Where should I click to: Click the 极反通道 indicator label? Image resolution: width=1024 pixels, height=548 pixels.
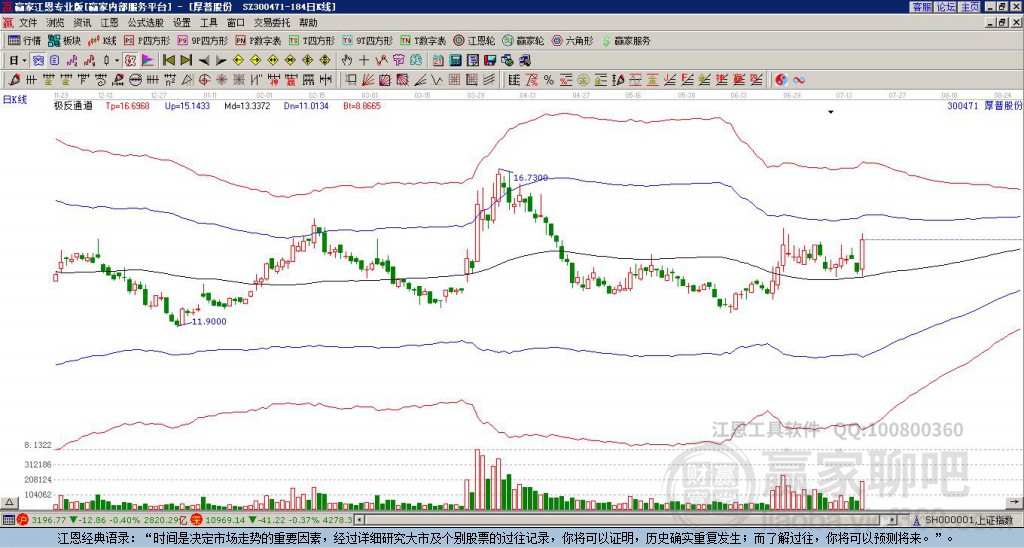pyautogui.click(x=72, y=106)
